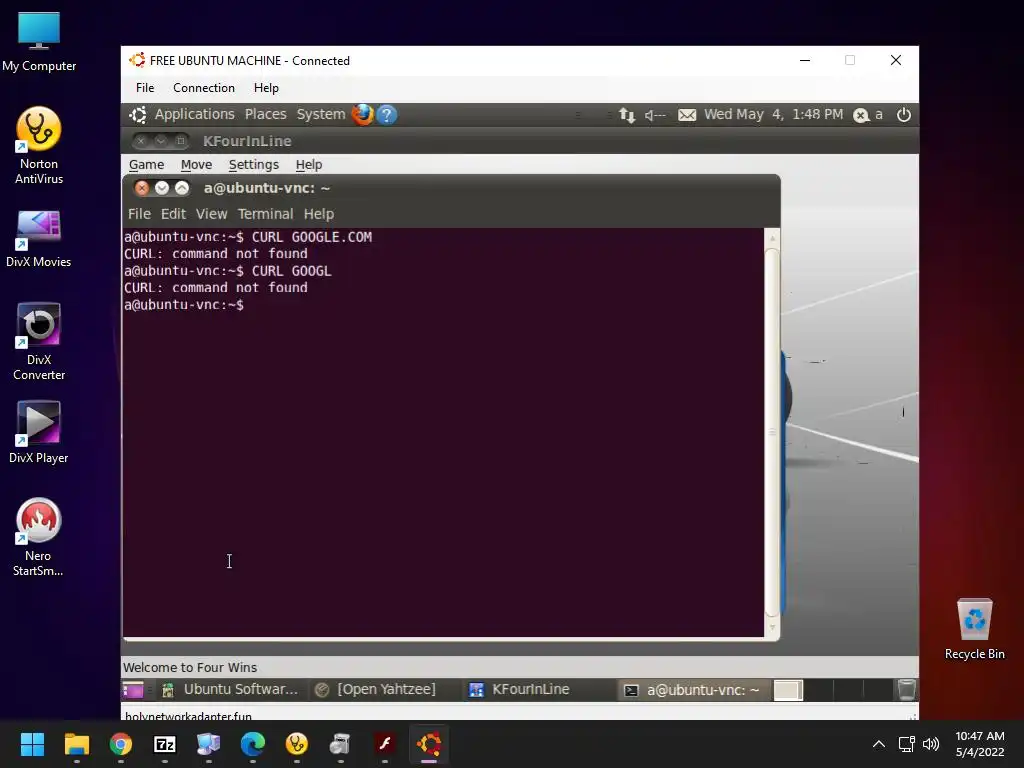Open File Explorer from Windows taskbar
The image size is (1024, 768).
(x=76, y=744)
